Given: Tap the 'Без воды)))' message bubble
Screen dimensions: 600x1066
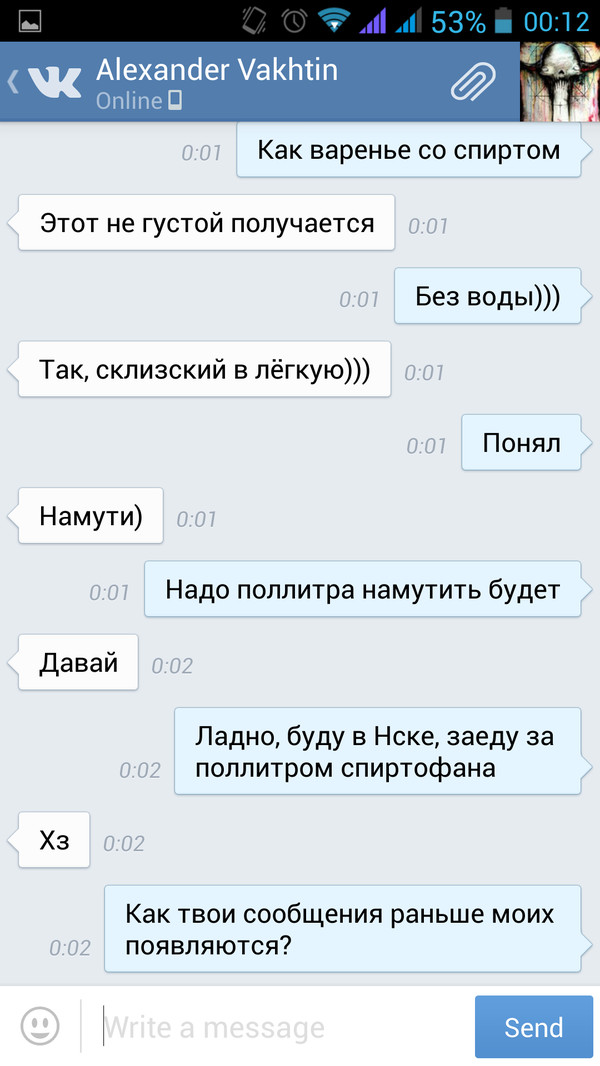Looking at the screenshot, I should pyautogui.click(x=489, y=296).
